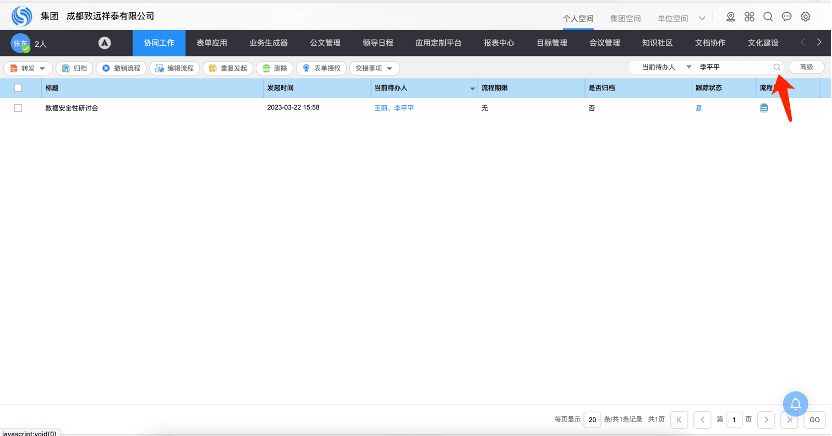
Task: Open the 领导日程 menu tab
Action: (378, 43)
